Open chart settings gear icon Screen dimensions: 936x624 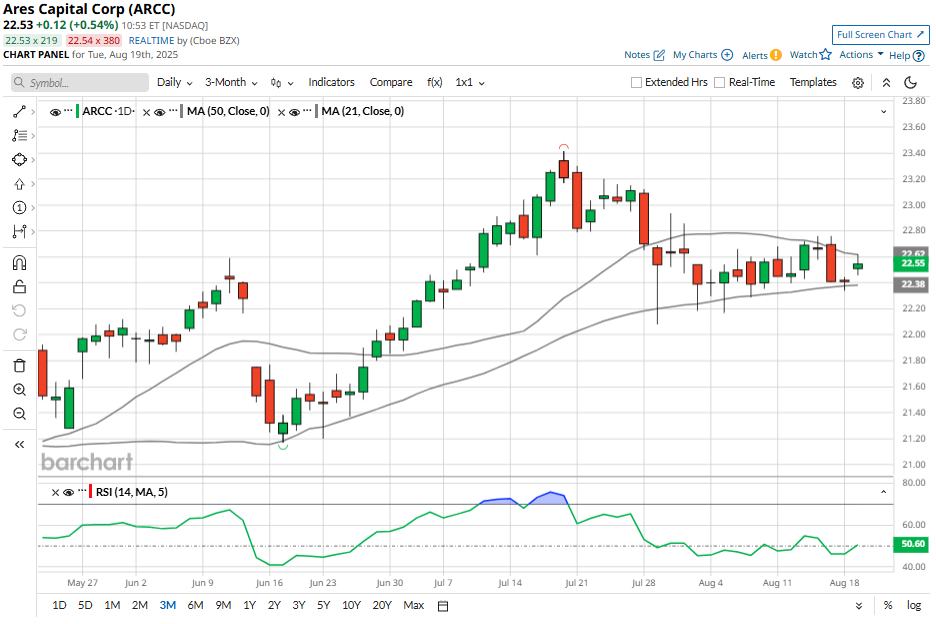click(x=858, y=83)
